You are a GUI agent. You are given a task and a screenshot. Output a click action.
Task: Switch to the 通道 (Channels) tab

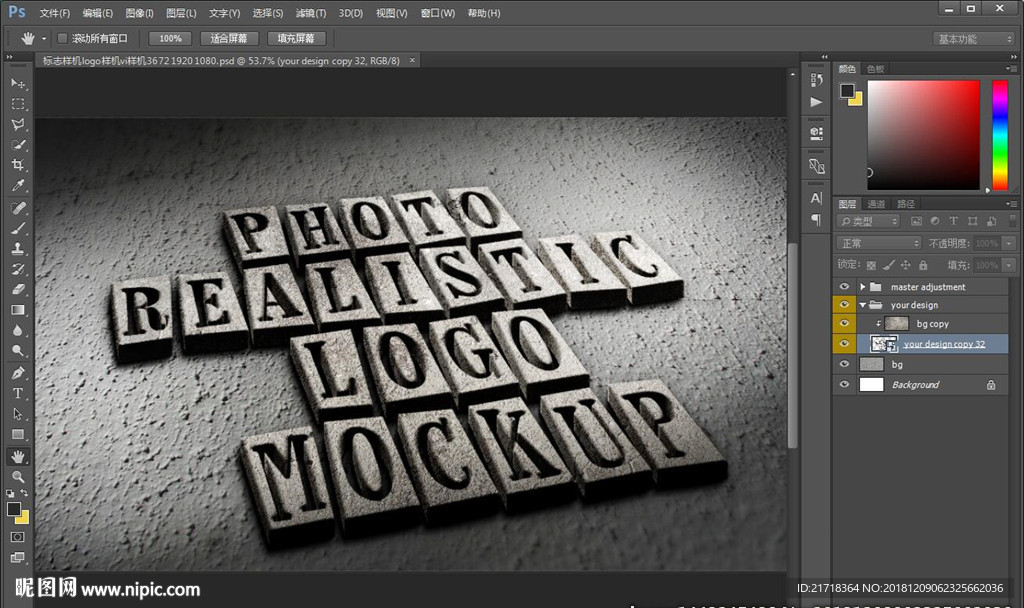(876, 203)
